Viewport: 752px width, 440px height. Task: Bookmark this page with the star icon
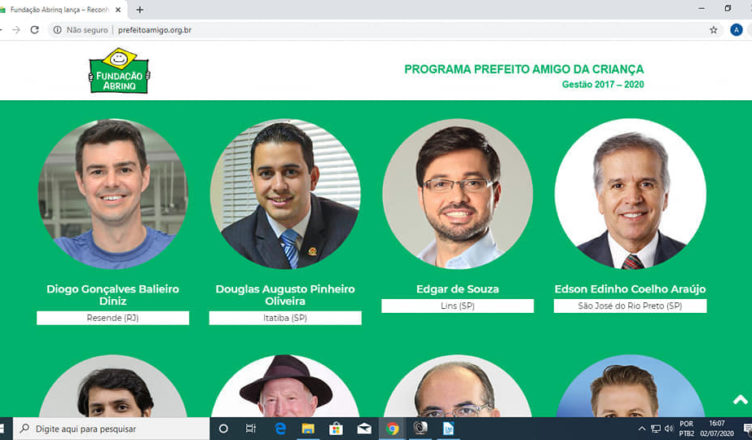(x=713, y=30)
